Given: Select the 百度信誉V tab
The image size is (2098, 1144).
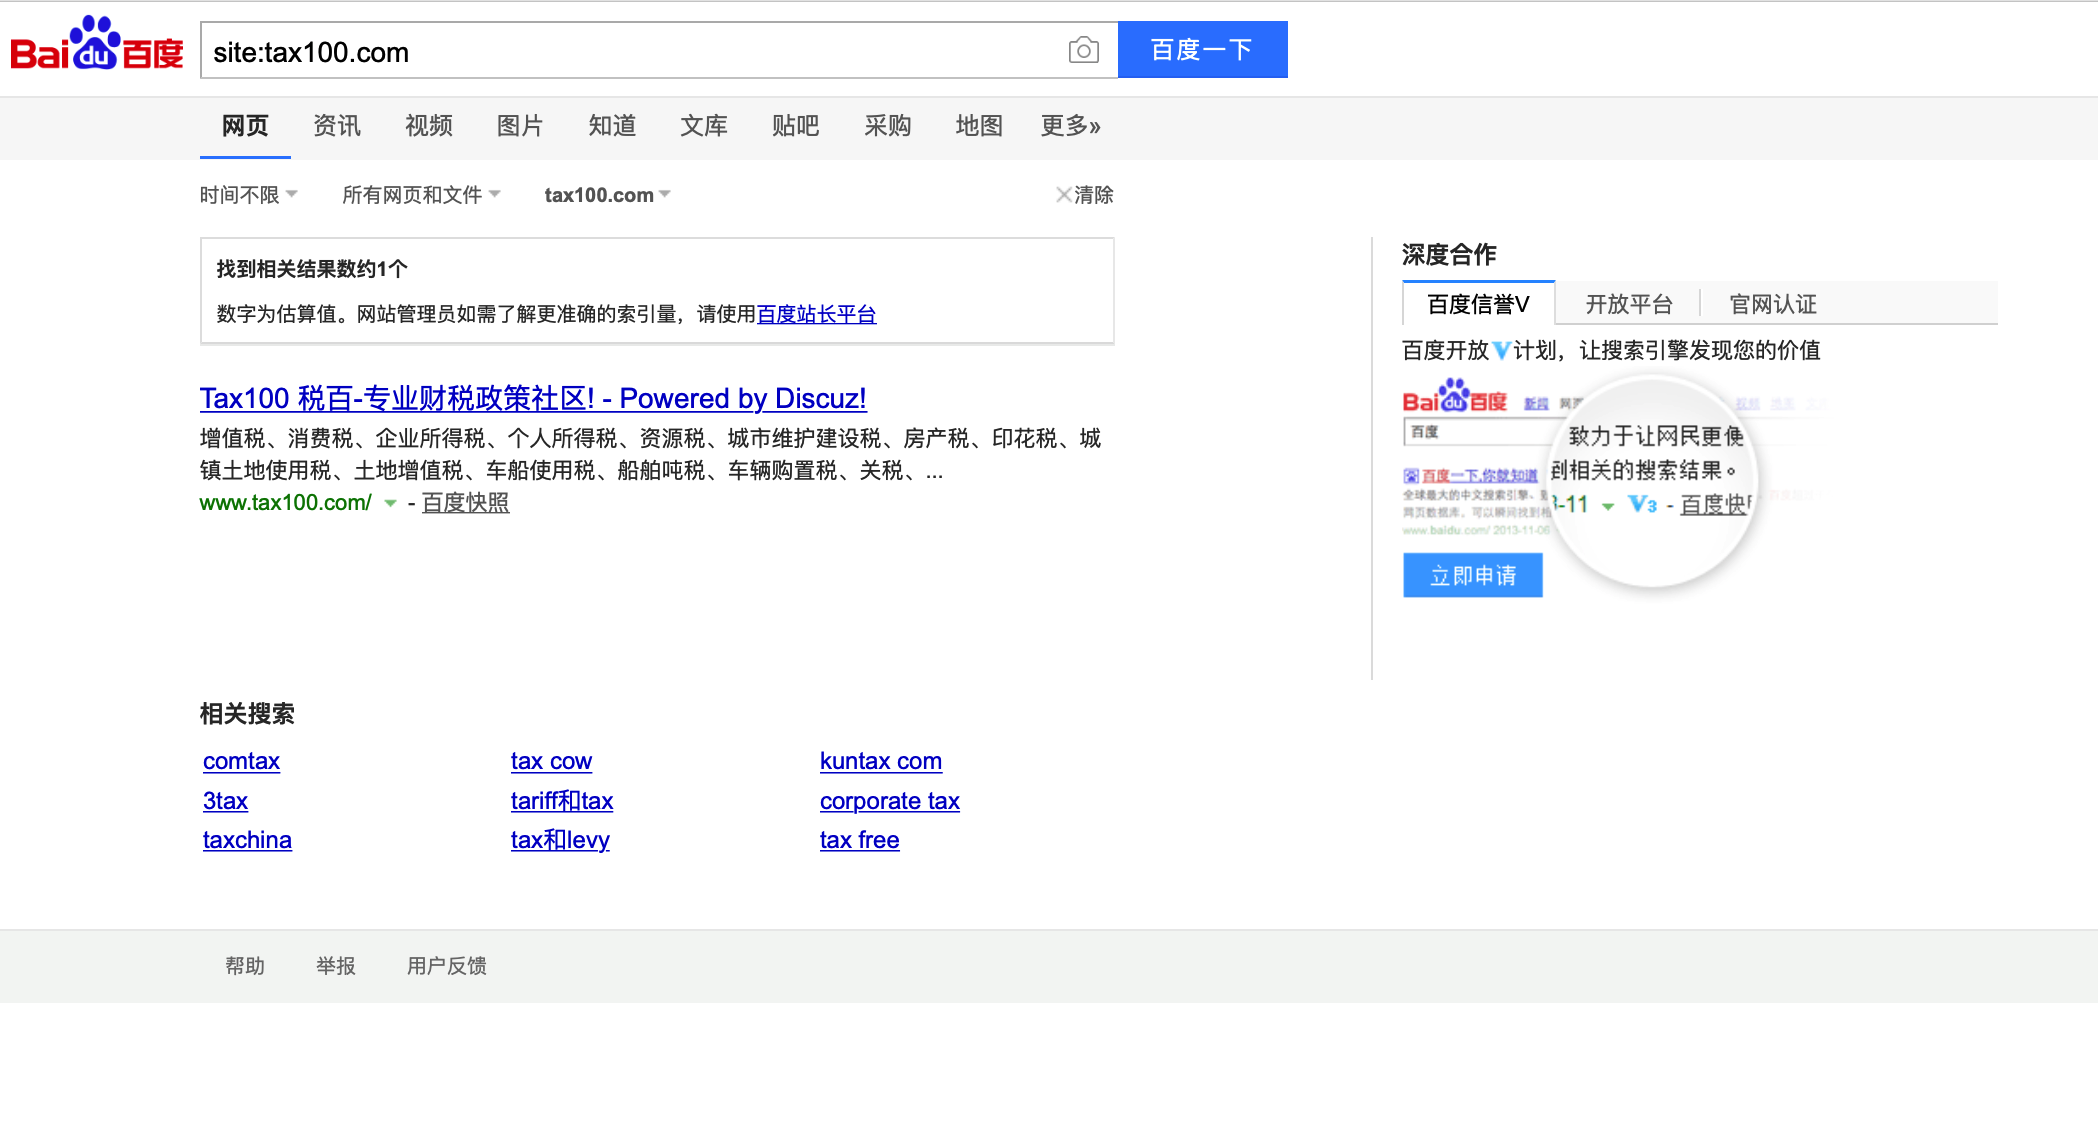Looking at the screenshot, I should pyautogui.click(x=1478, y=304).
